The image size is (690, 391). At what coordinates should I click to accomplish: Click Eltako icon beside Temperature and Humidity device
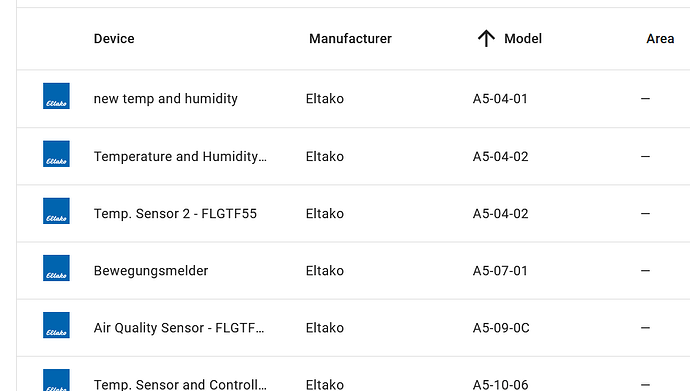point(56,153)
